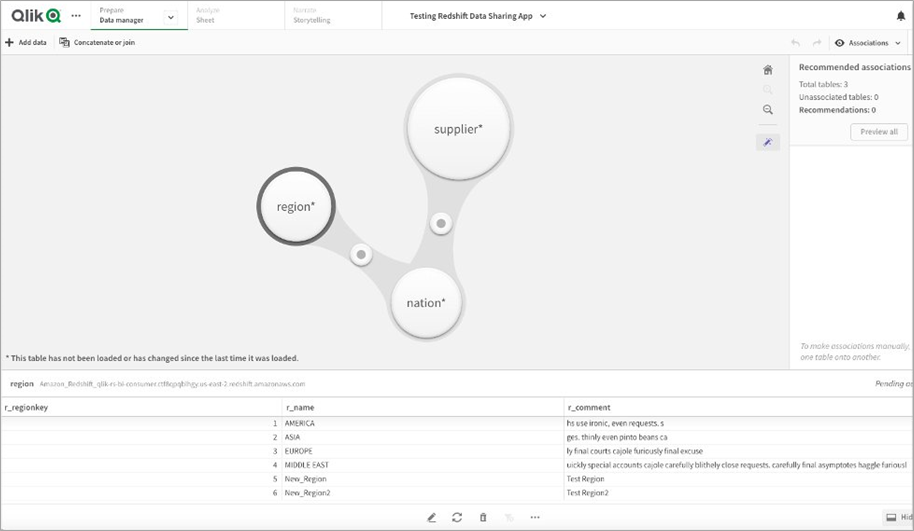Viewport: 914px width, 531px height.
Task: Click the ges. thinly even pinto beans cell
Action: point(739,437)
